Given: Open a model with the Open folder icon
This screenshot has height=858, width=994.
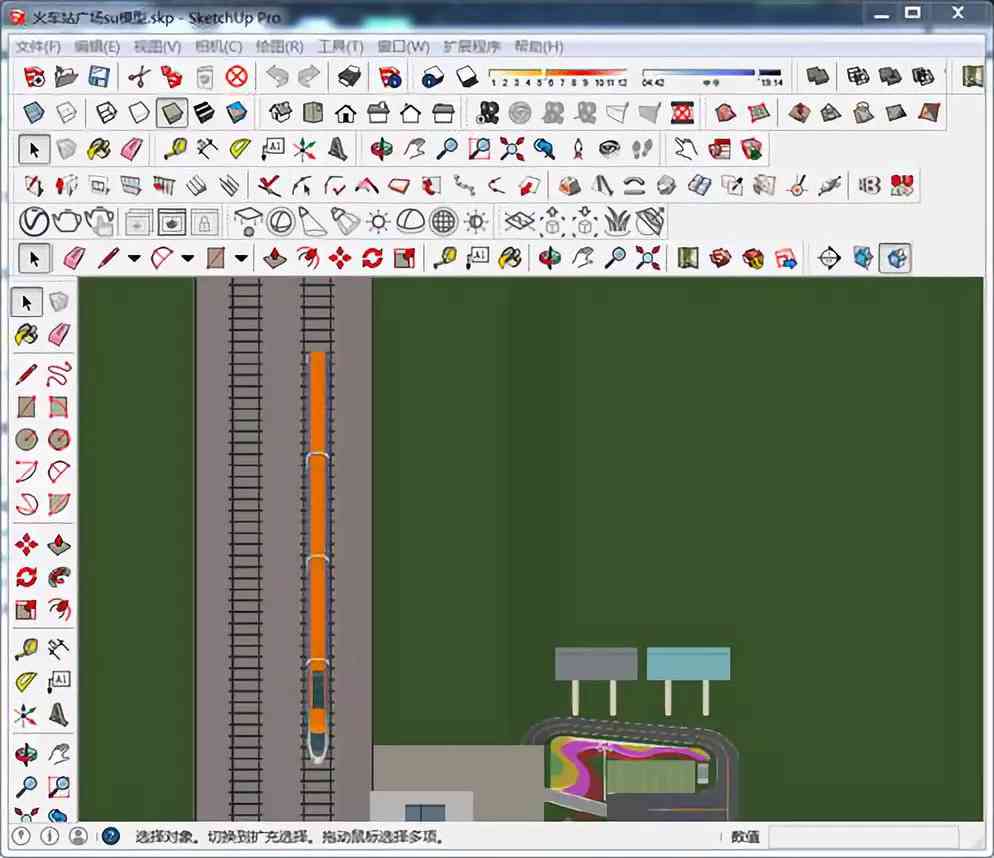Looking at the screenshot, I should click(67, 77).
